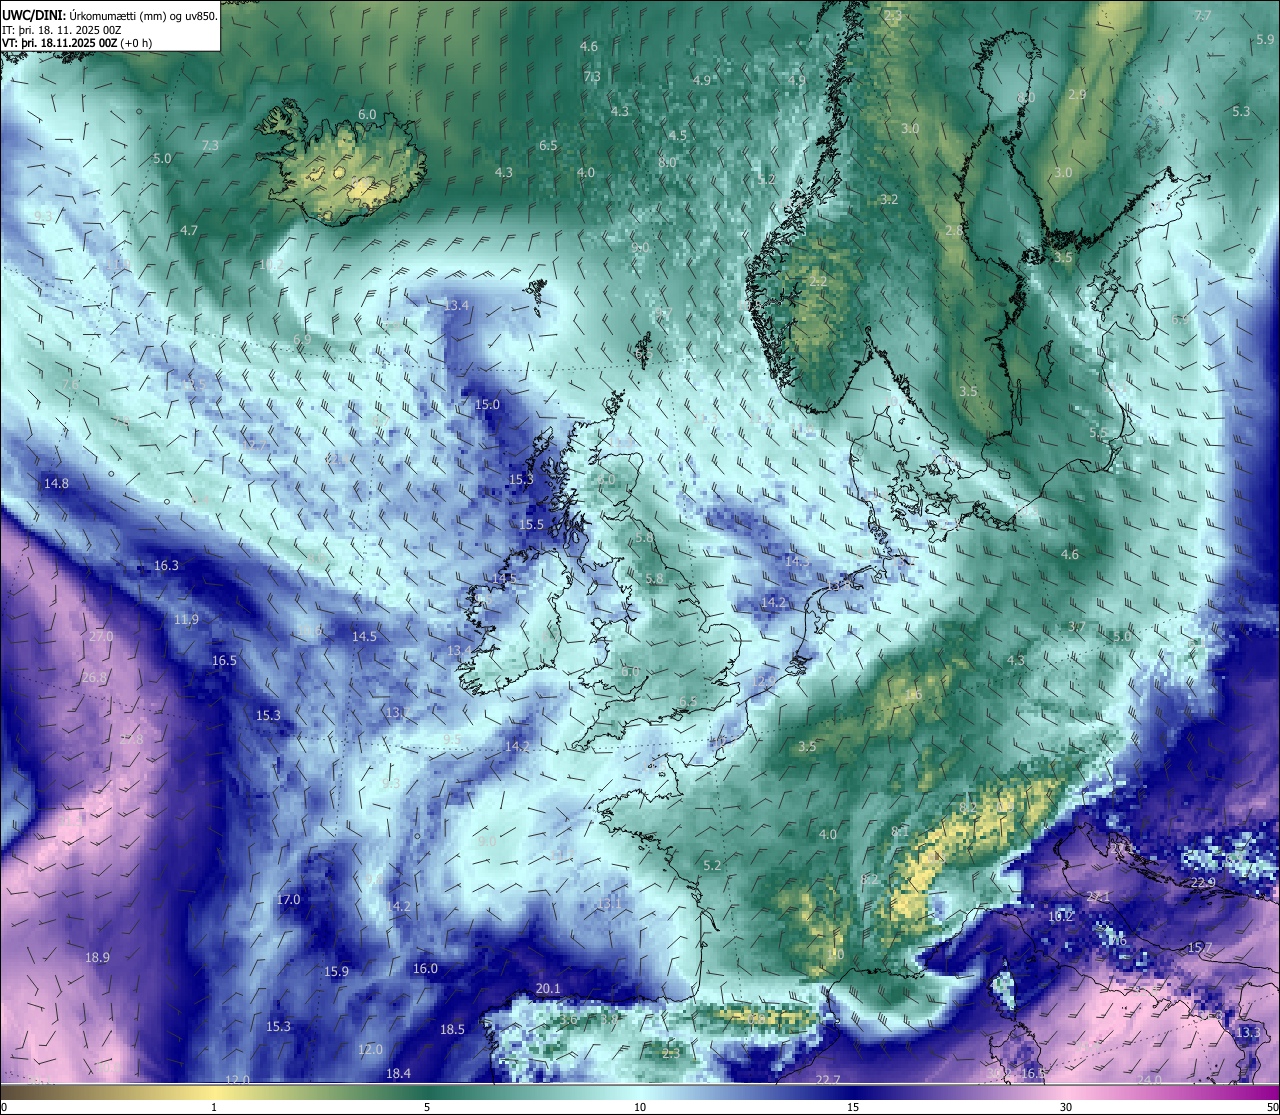Click the 16.0 value on the map
The image size is (1280, 1115).
click(425, 968)
